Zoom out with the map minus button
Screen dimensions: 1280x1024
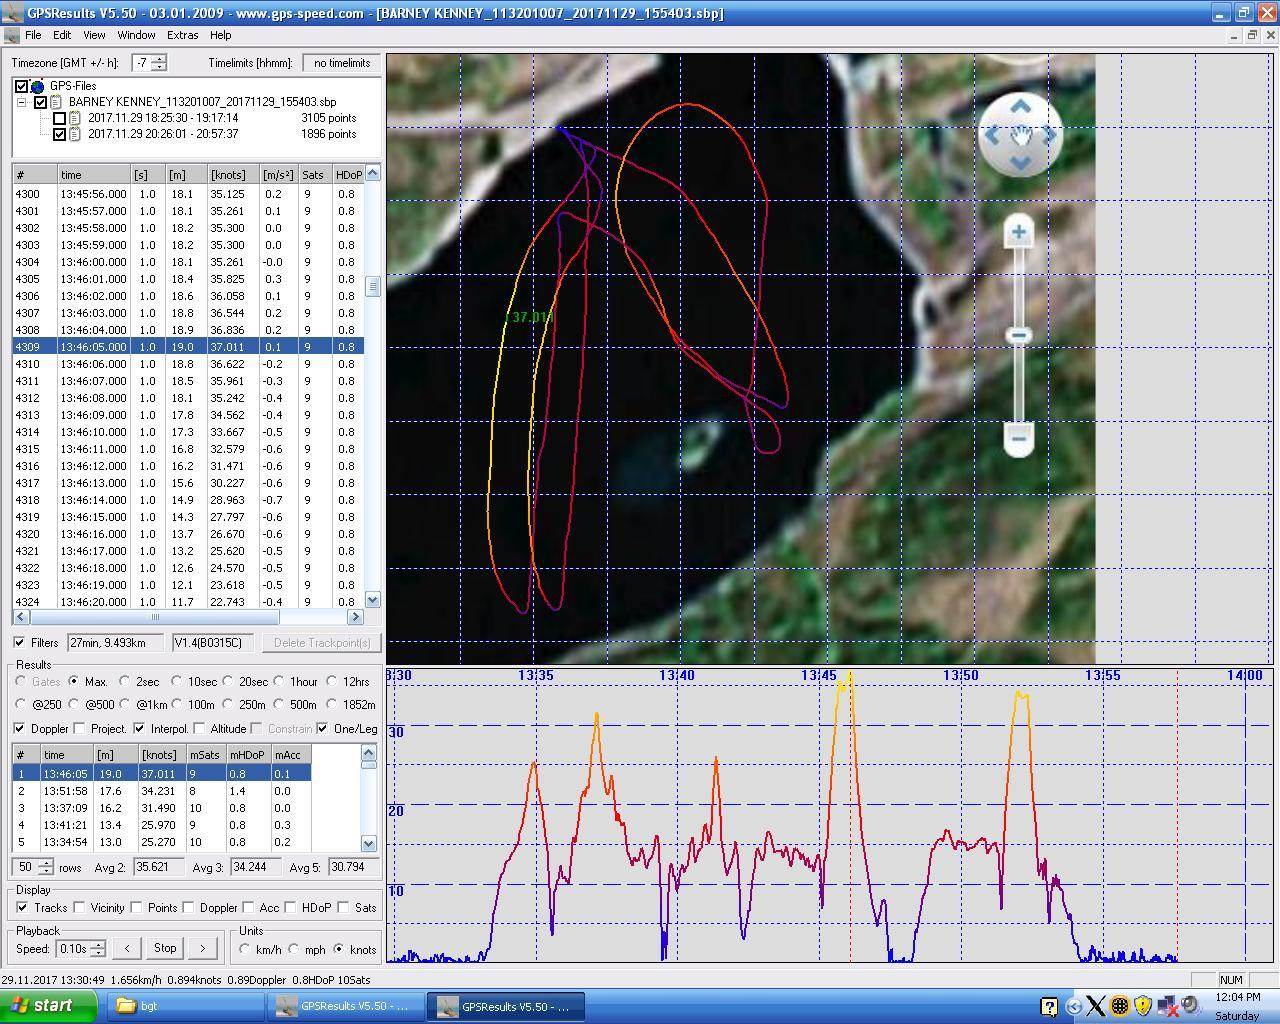point(1018,438)
